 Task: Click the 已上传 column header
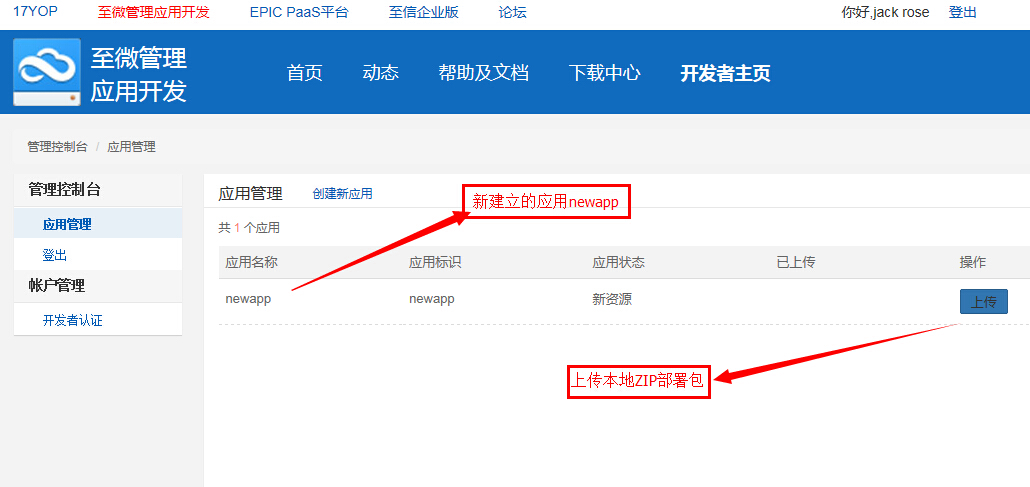(x=795, y=262)
